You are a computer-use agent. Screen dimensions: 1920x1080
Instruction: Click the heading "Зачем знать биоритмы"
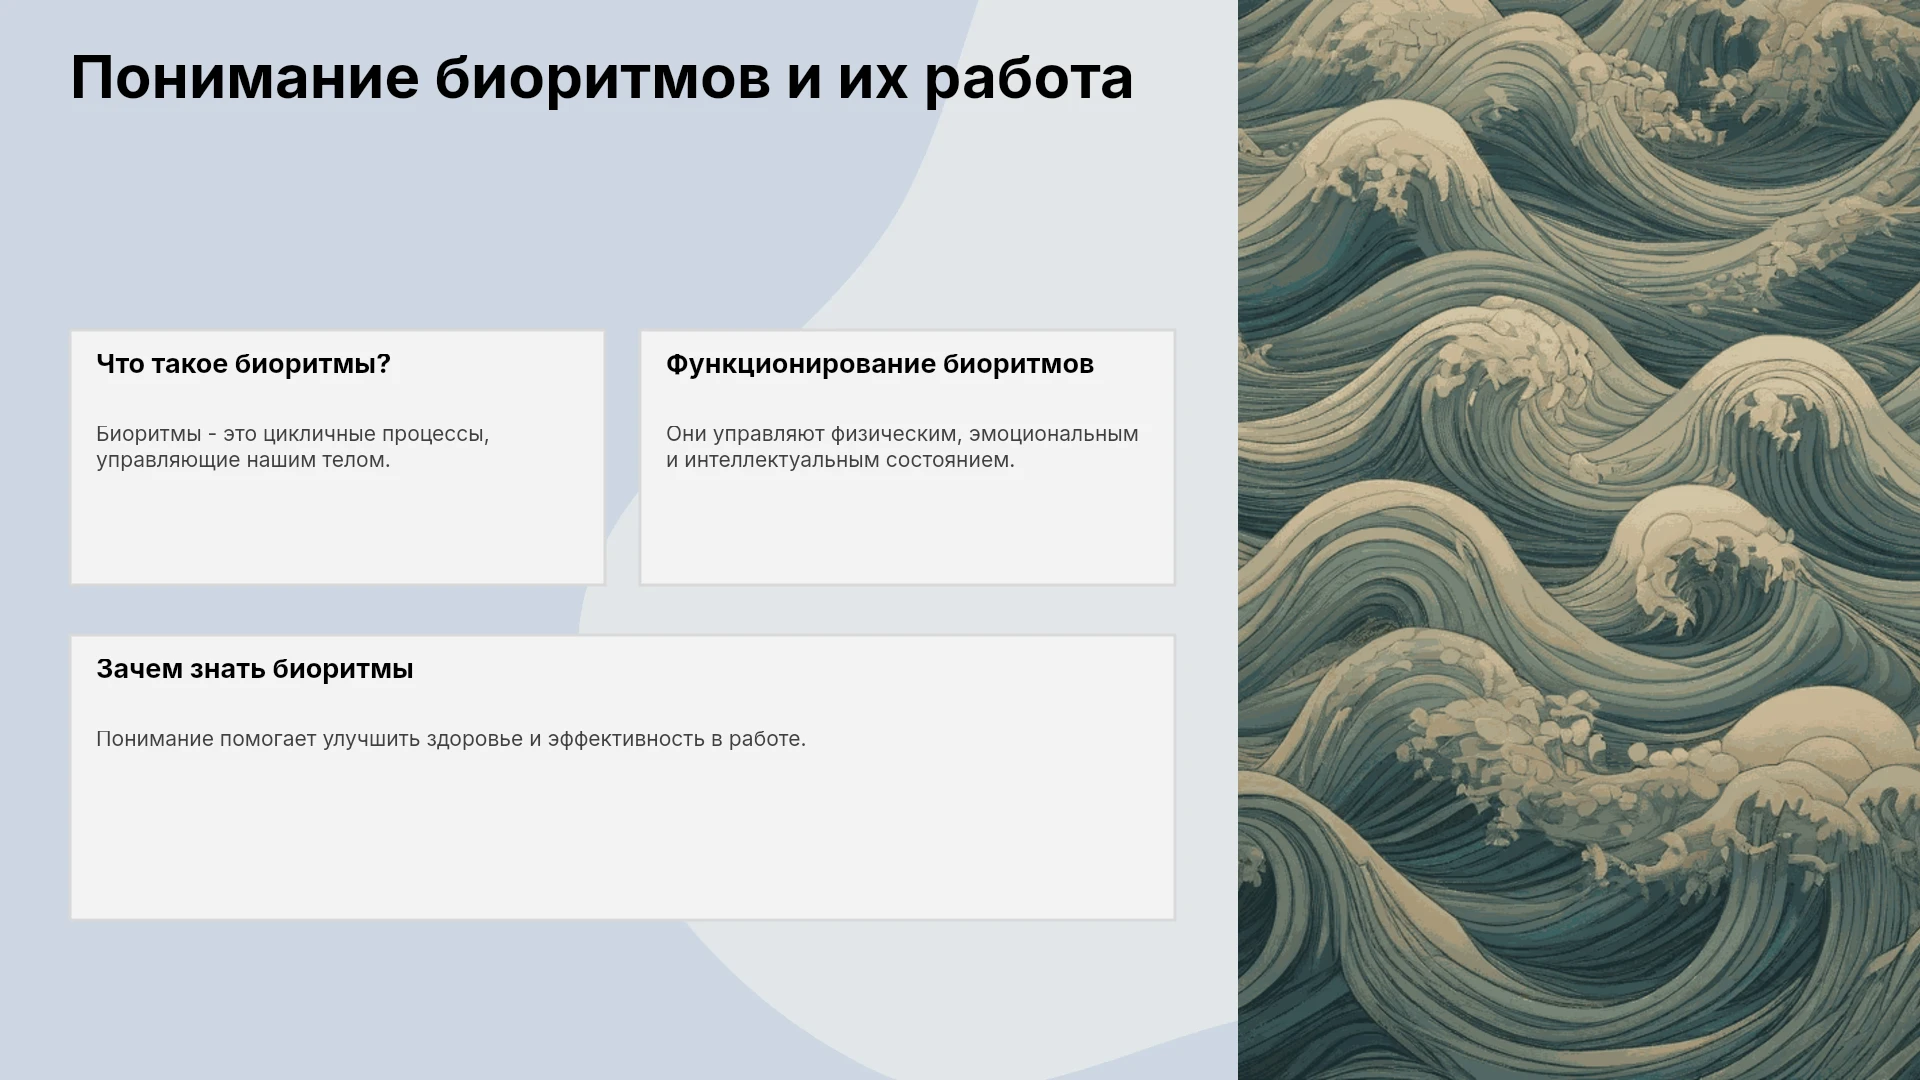[255, 669]
